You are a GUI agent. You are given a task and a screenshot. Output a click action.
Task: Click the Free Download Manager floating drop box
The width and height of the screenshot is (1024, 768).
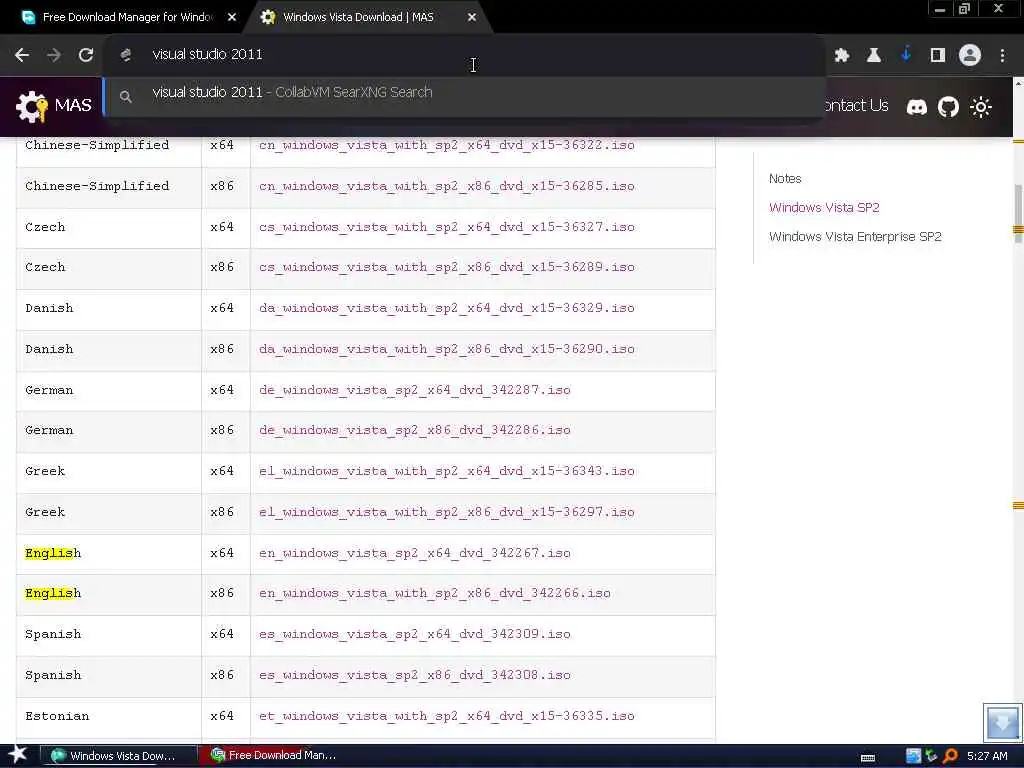pyautogui.click(x=1002, y=722)
